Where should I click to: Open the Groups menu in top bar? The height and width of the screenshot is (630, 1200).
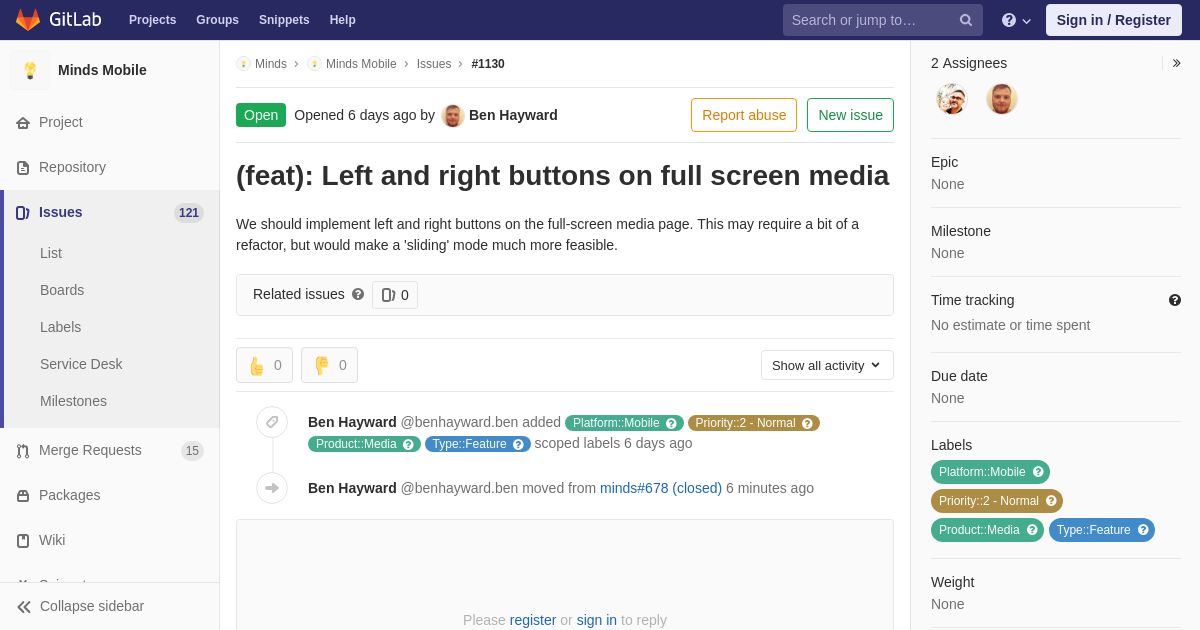pyautogui.click(x=217, y=20)
